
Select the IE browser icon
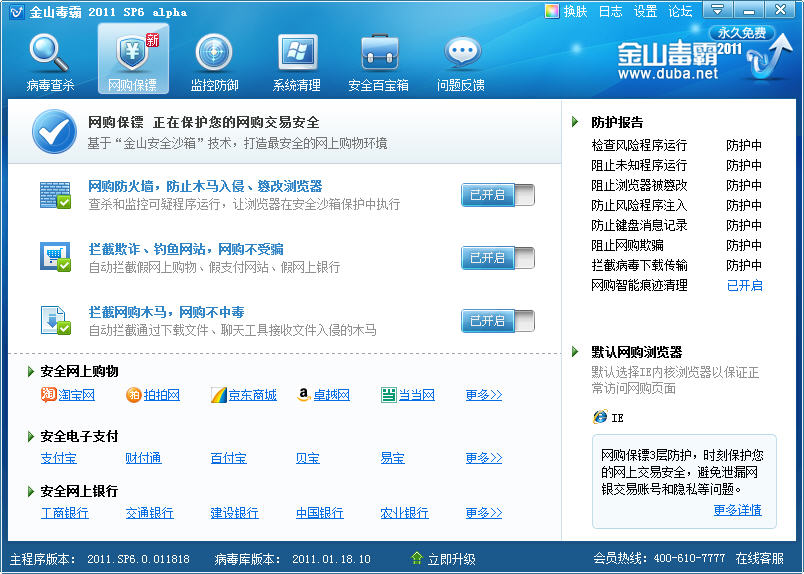[x=600, y=417]
